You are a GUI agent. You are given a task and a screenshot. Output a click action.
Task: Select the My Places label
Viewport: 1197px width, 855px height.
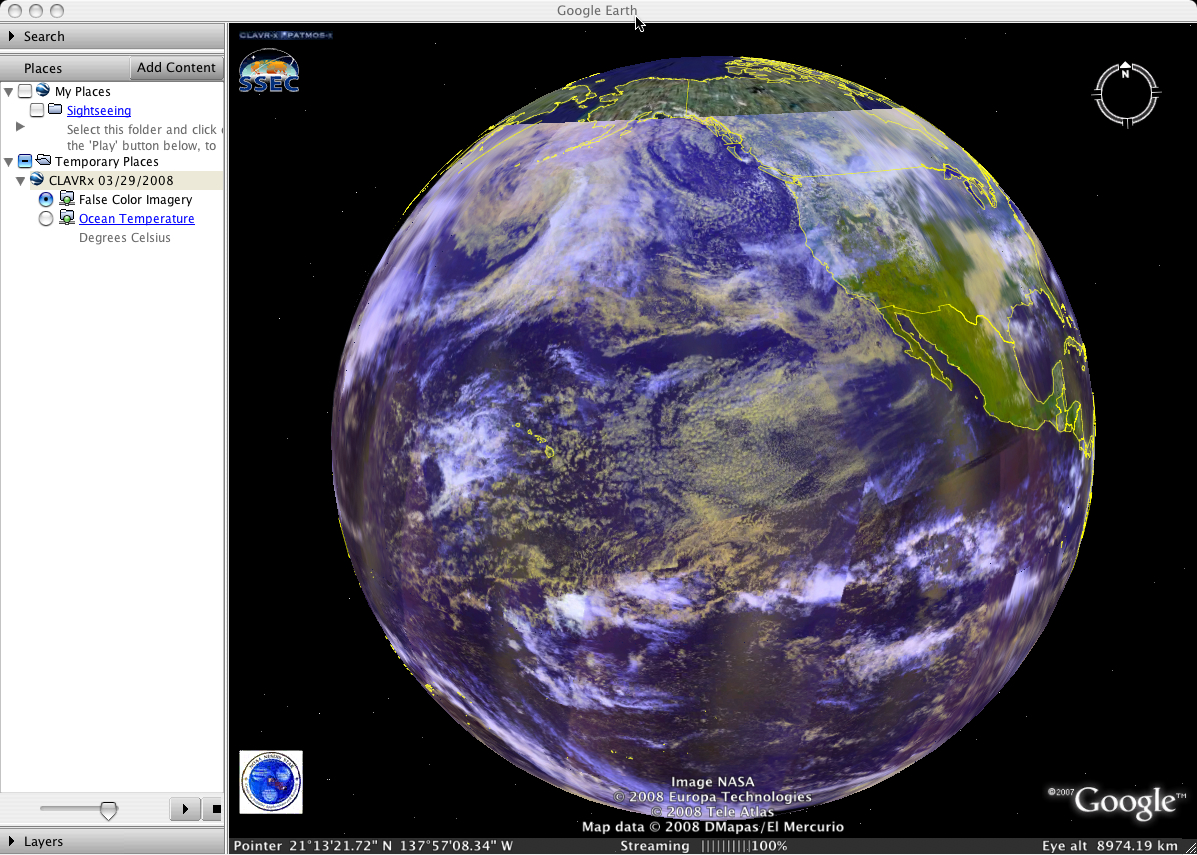[x=82, y=92]
